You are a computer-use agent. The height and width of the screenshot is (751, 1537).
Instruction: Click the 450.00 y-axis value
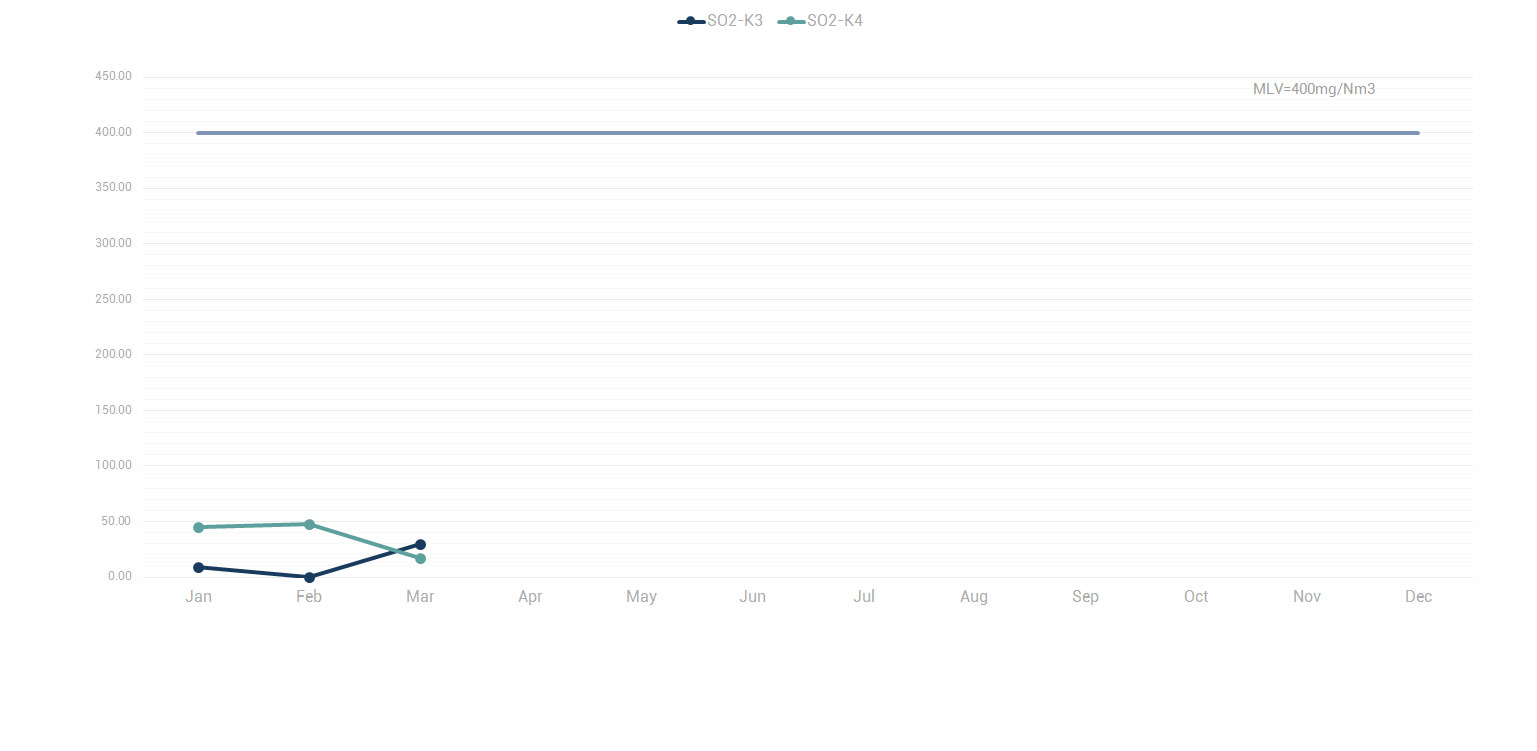click(113, 77)
